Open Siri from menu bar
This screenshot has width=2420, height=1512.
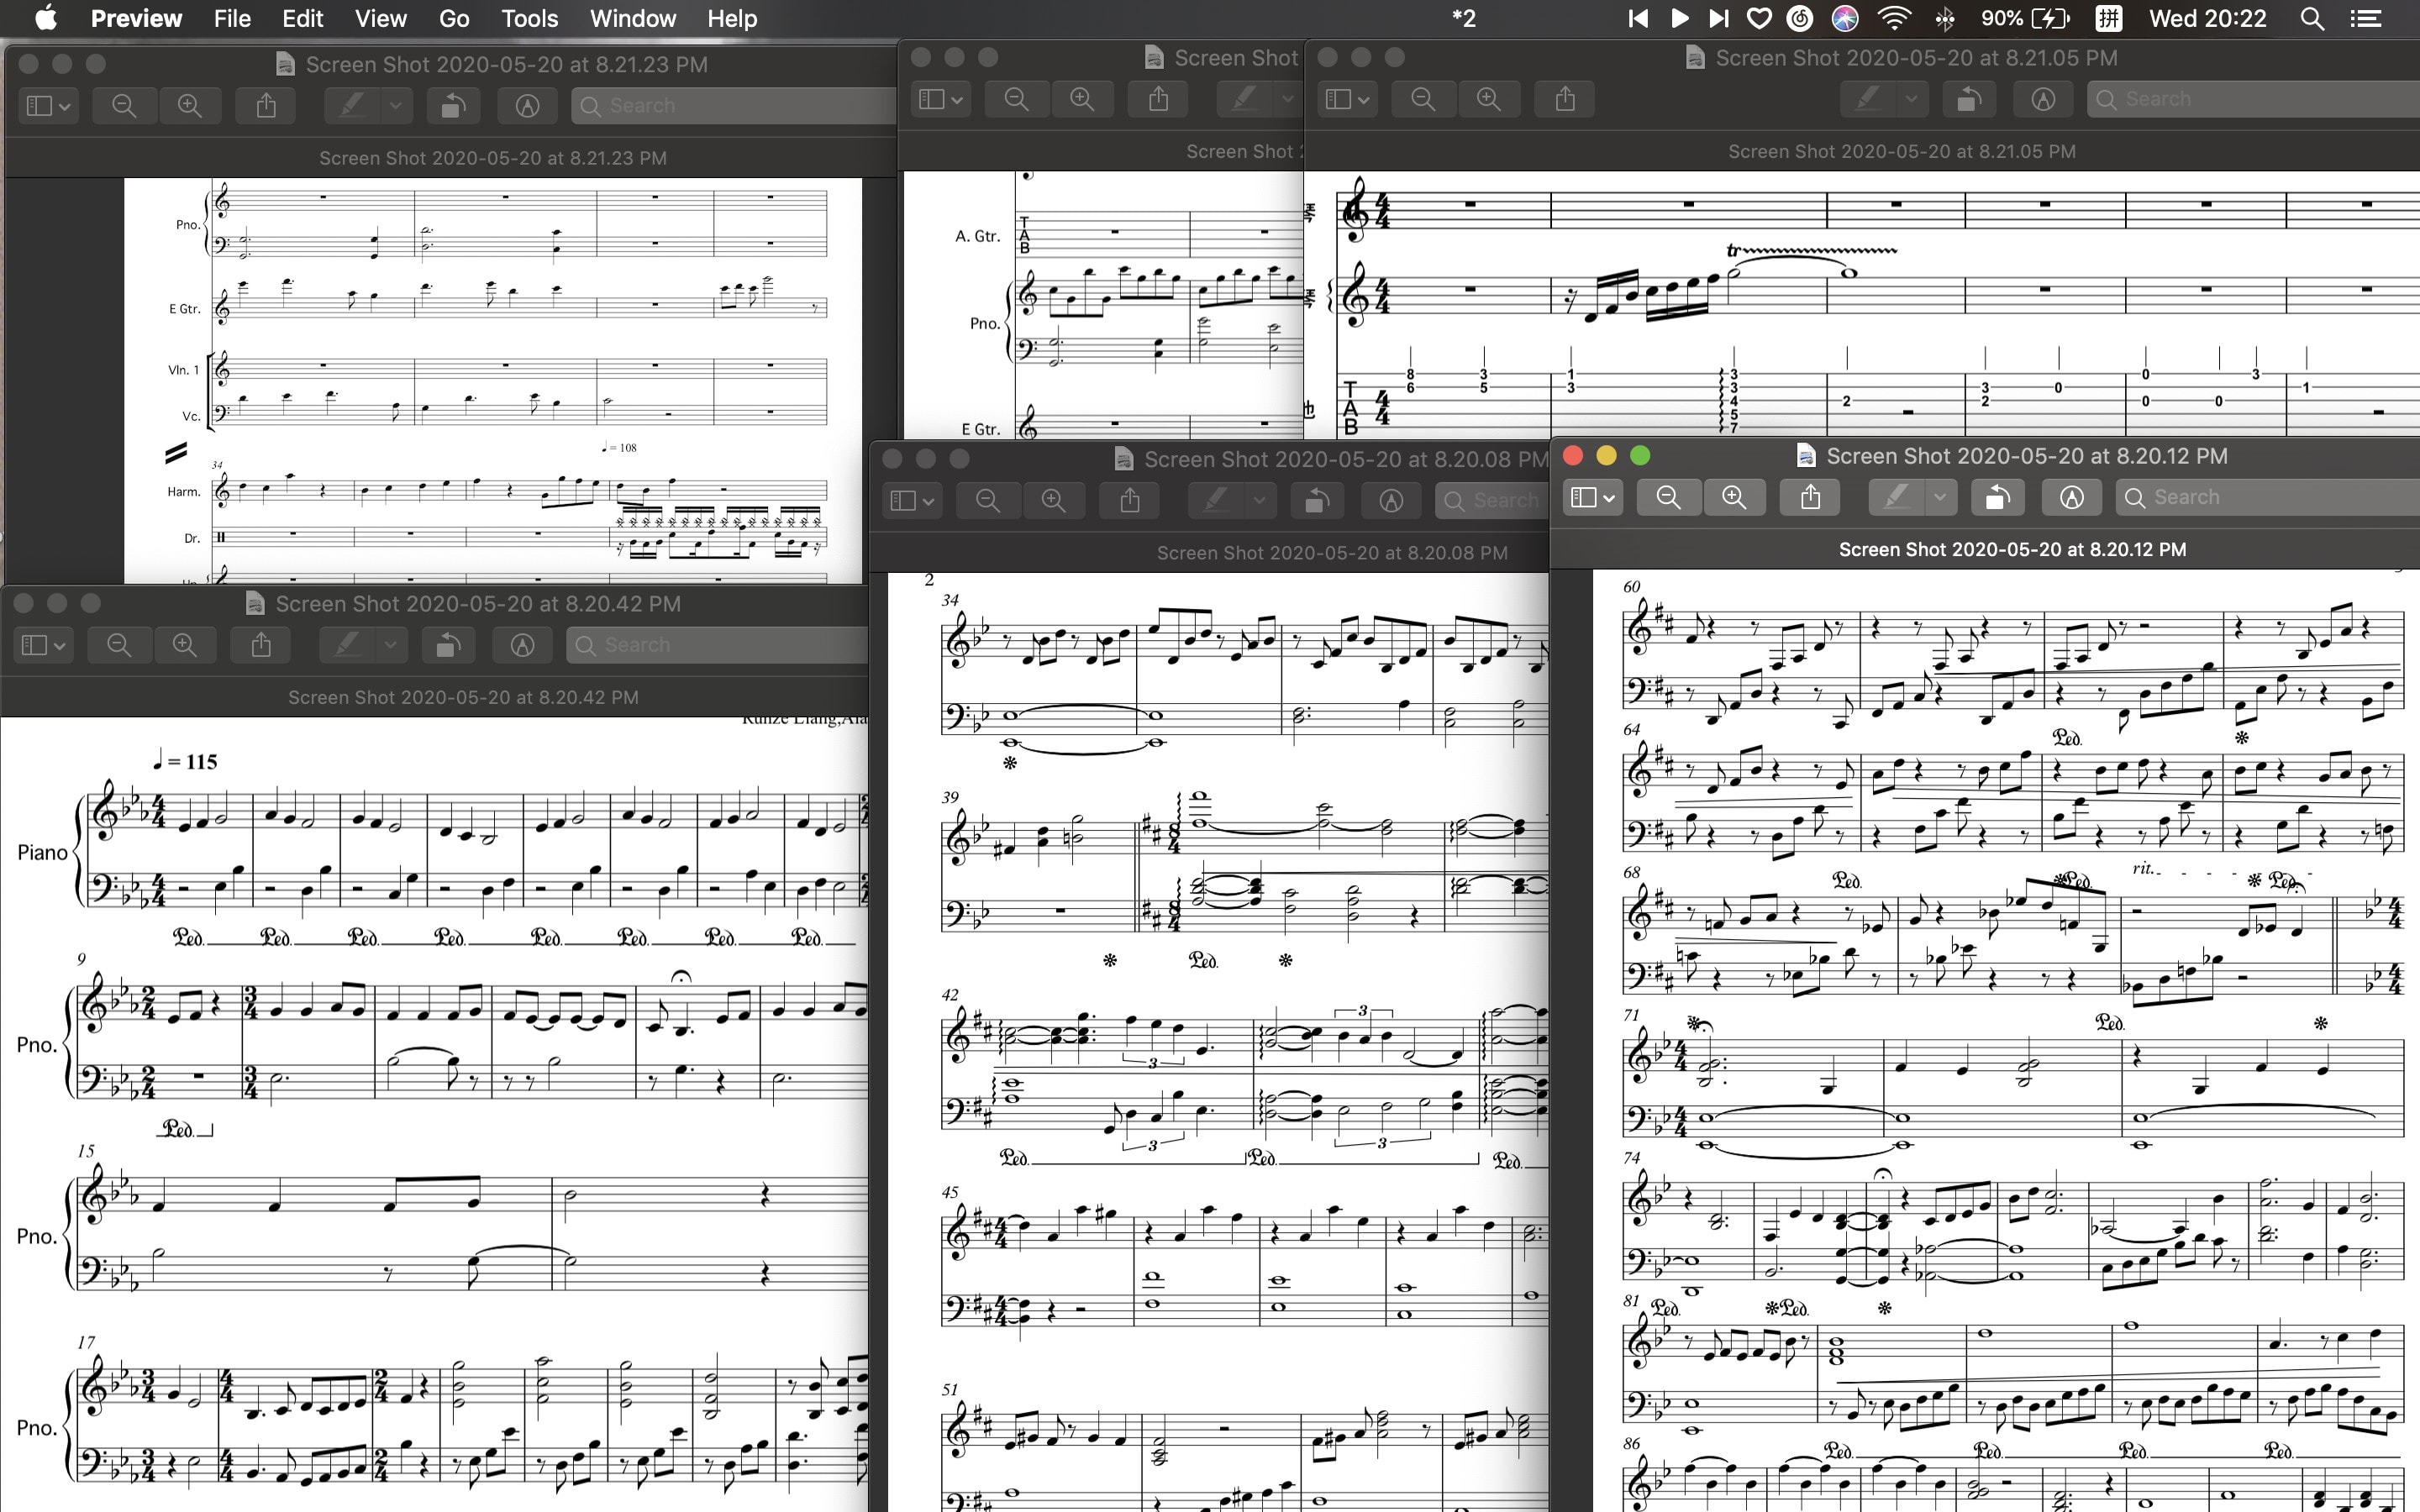coord(1845,18)
